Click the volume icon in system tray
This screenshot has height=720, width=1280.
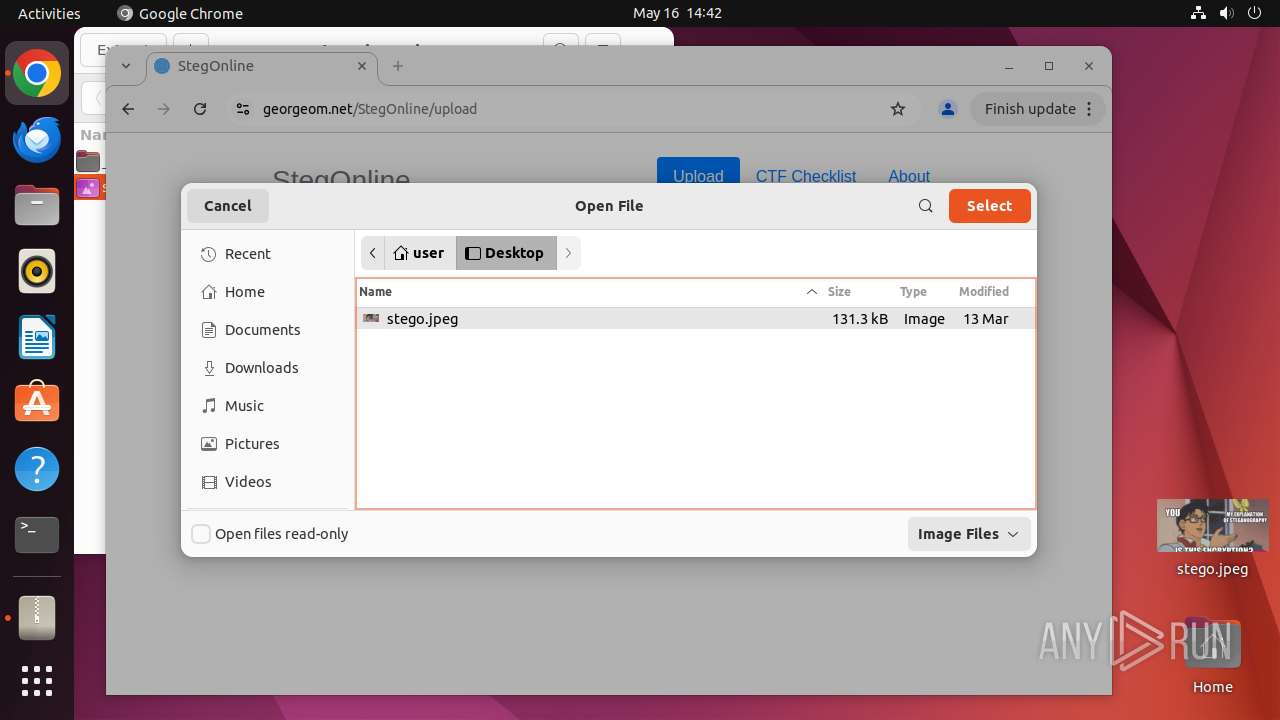(1226, 13)
